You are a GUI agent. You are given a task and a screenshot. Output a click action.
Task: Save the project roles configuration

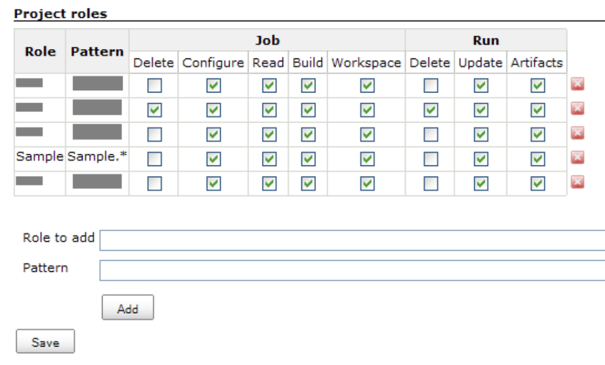(x=45, y=341)
